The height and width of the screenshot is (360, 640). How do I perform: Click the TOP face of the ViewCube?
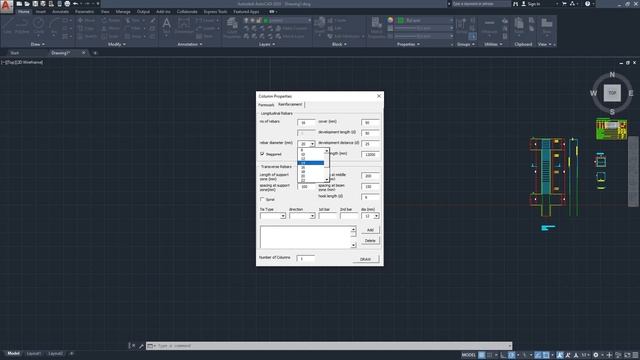pos(612,93)
